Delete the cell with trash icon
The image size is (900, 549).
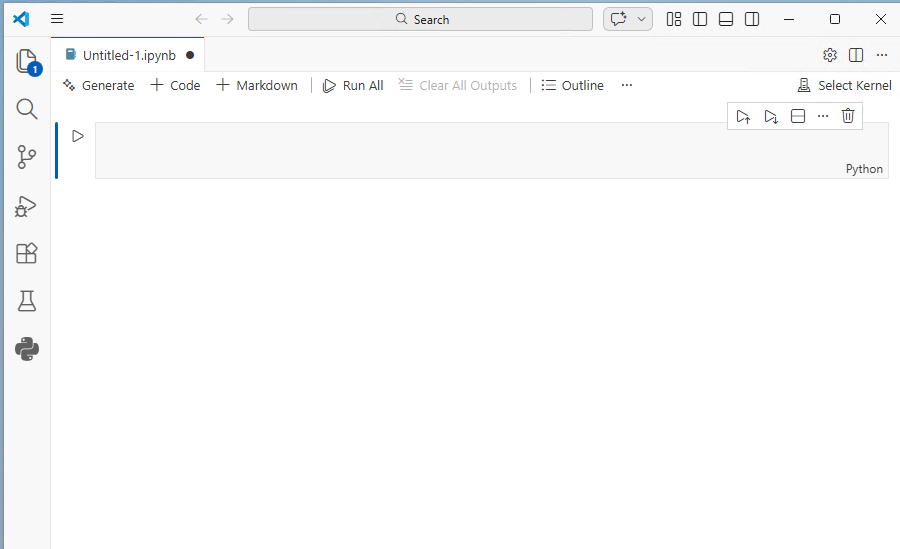click(x=848, y=117)
